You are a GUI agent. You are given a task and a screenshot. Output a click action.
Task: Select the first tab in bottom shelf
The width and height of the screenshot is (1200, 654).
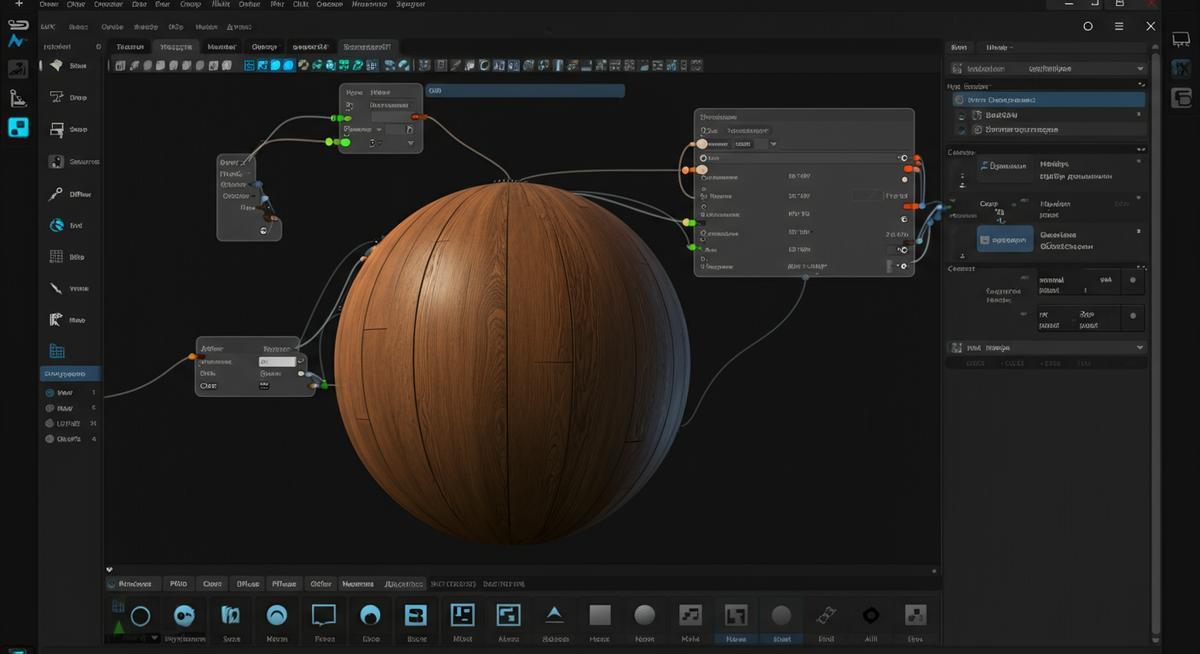(x=134, y=584)
